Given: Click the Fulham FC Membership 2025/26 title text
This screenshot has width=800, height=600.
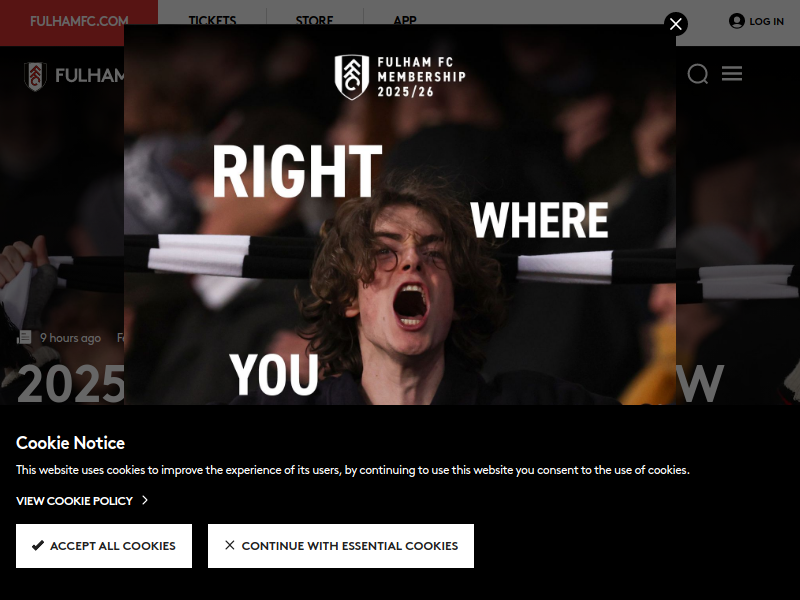Looking at the screenshot, I should coord(421,77).
